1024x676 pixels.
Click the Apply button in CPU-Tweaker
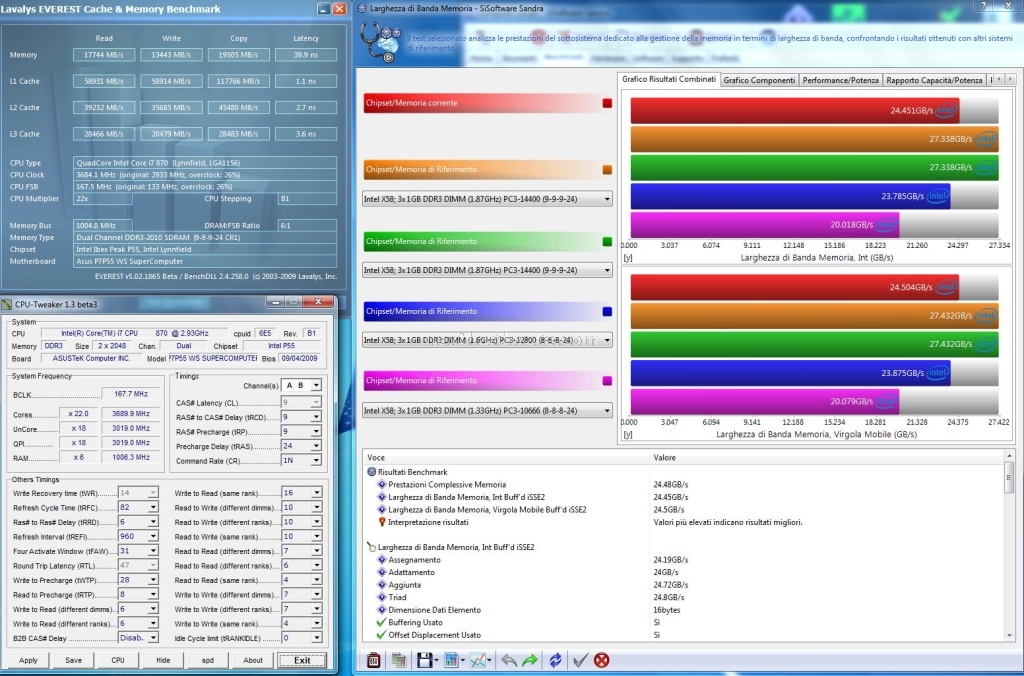[28, 660]
